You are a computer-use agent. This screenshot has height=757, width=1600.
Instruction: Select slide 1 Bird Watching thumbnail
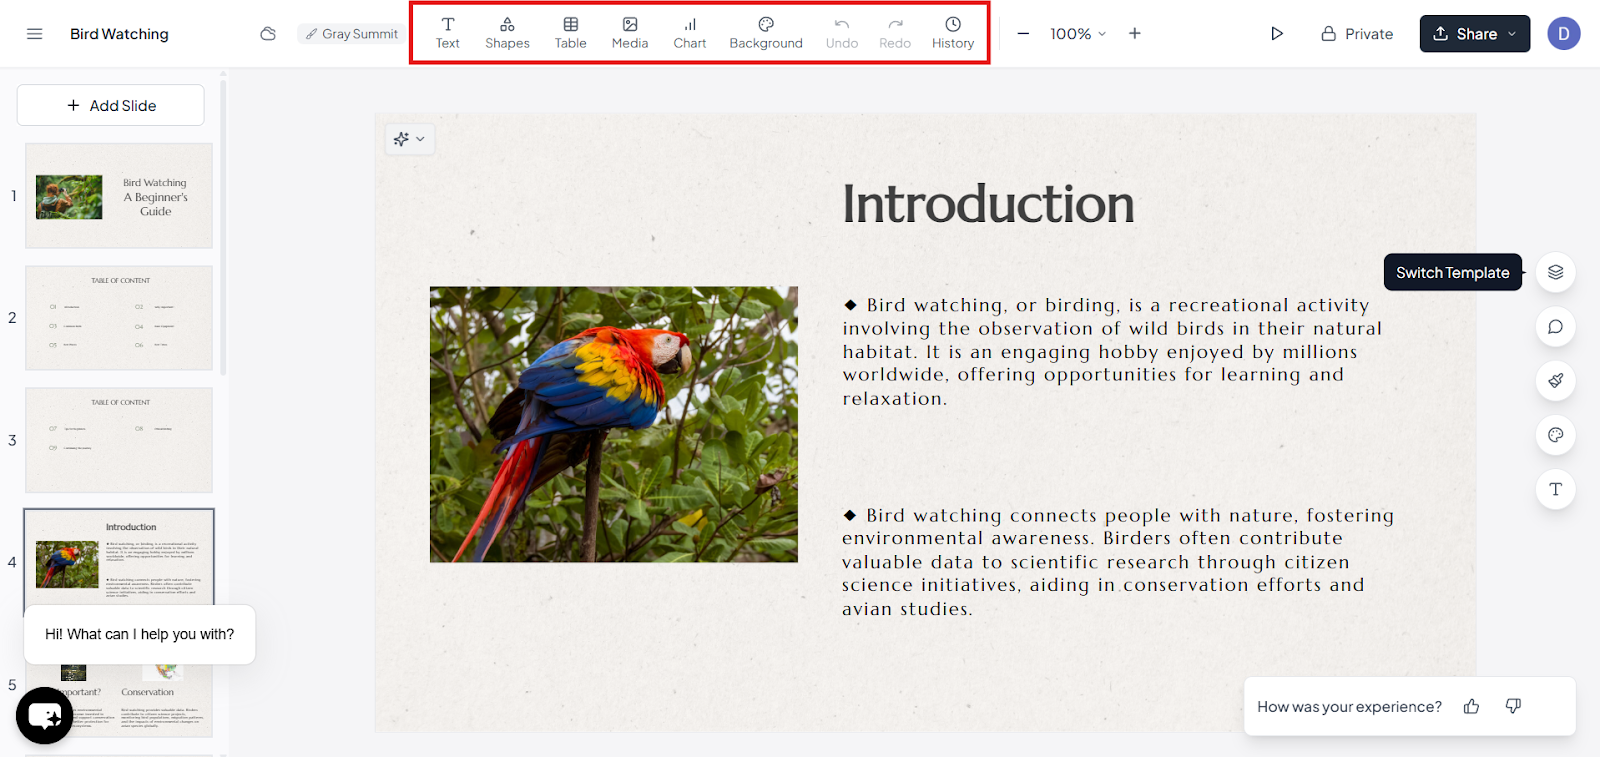(119, 196)
